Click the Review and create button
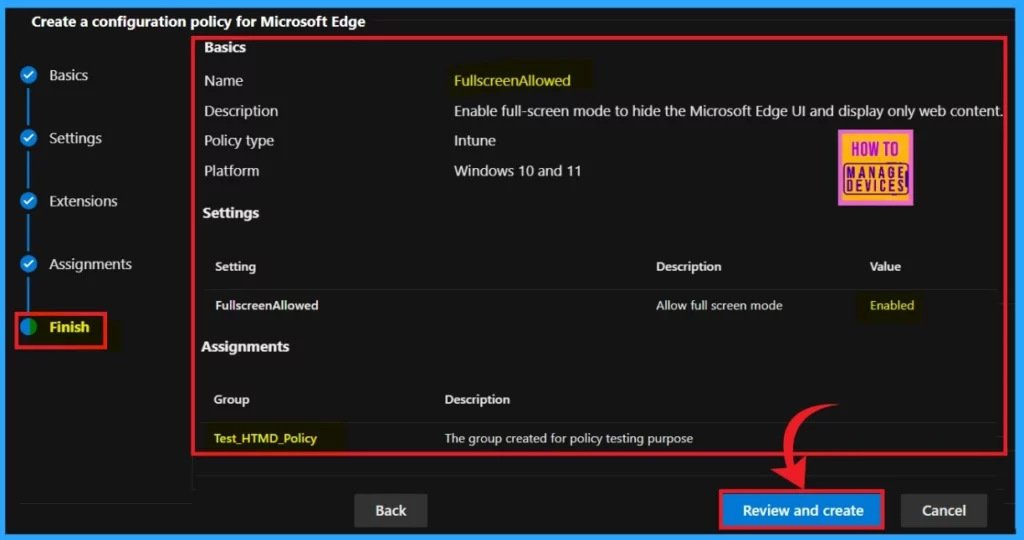This screenshot has width=1024, height=540. [x=802, y=510]
